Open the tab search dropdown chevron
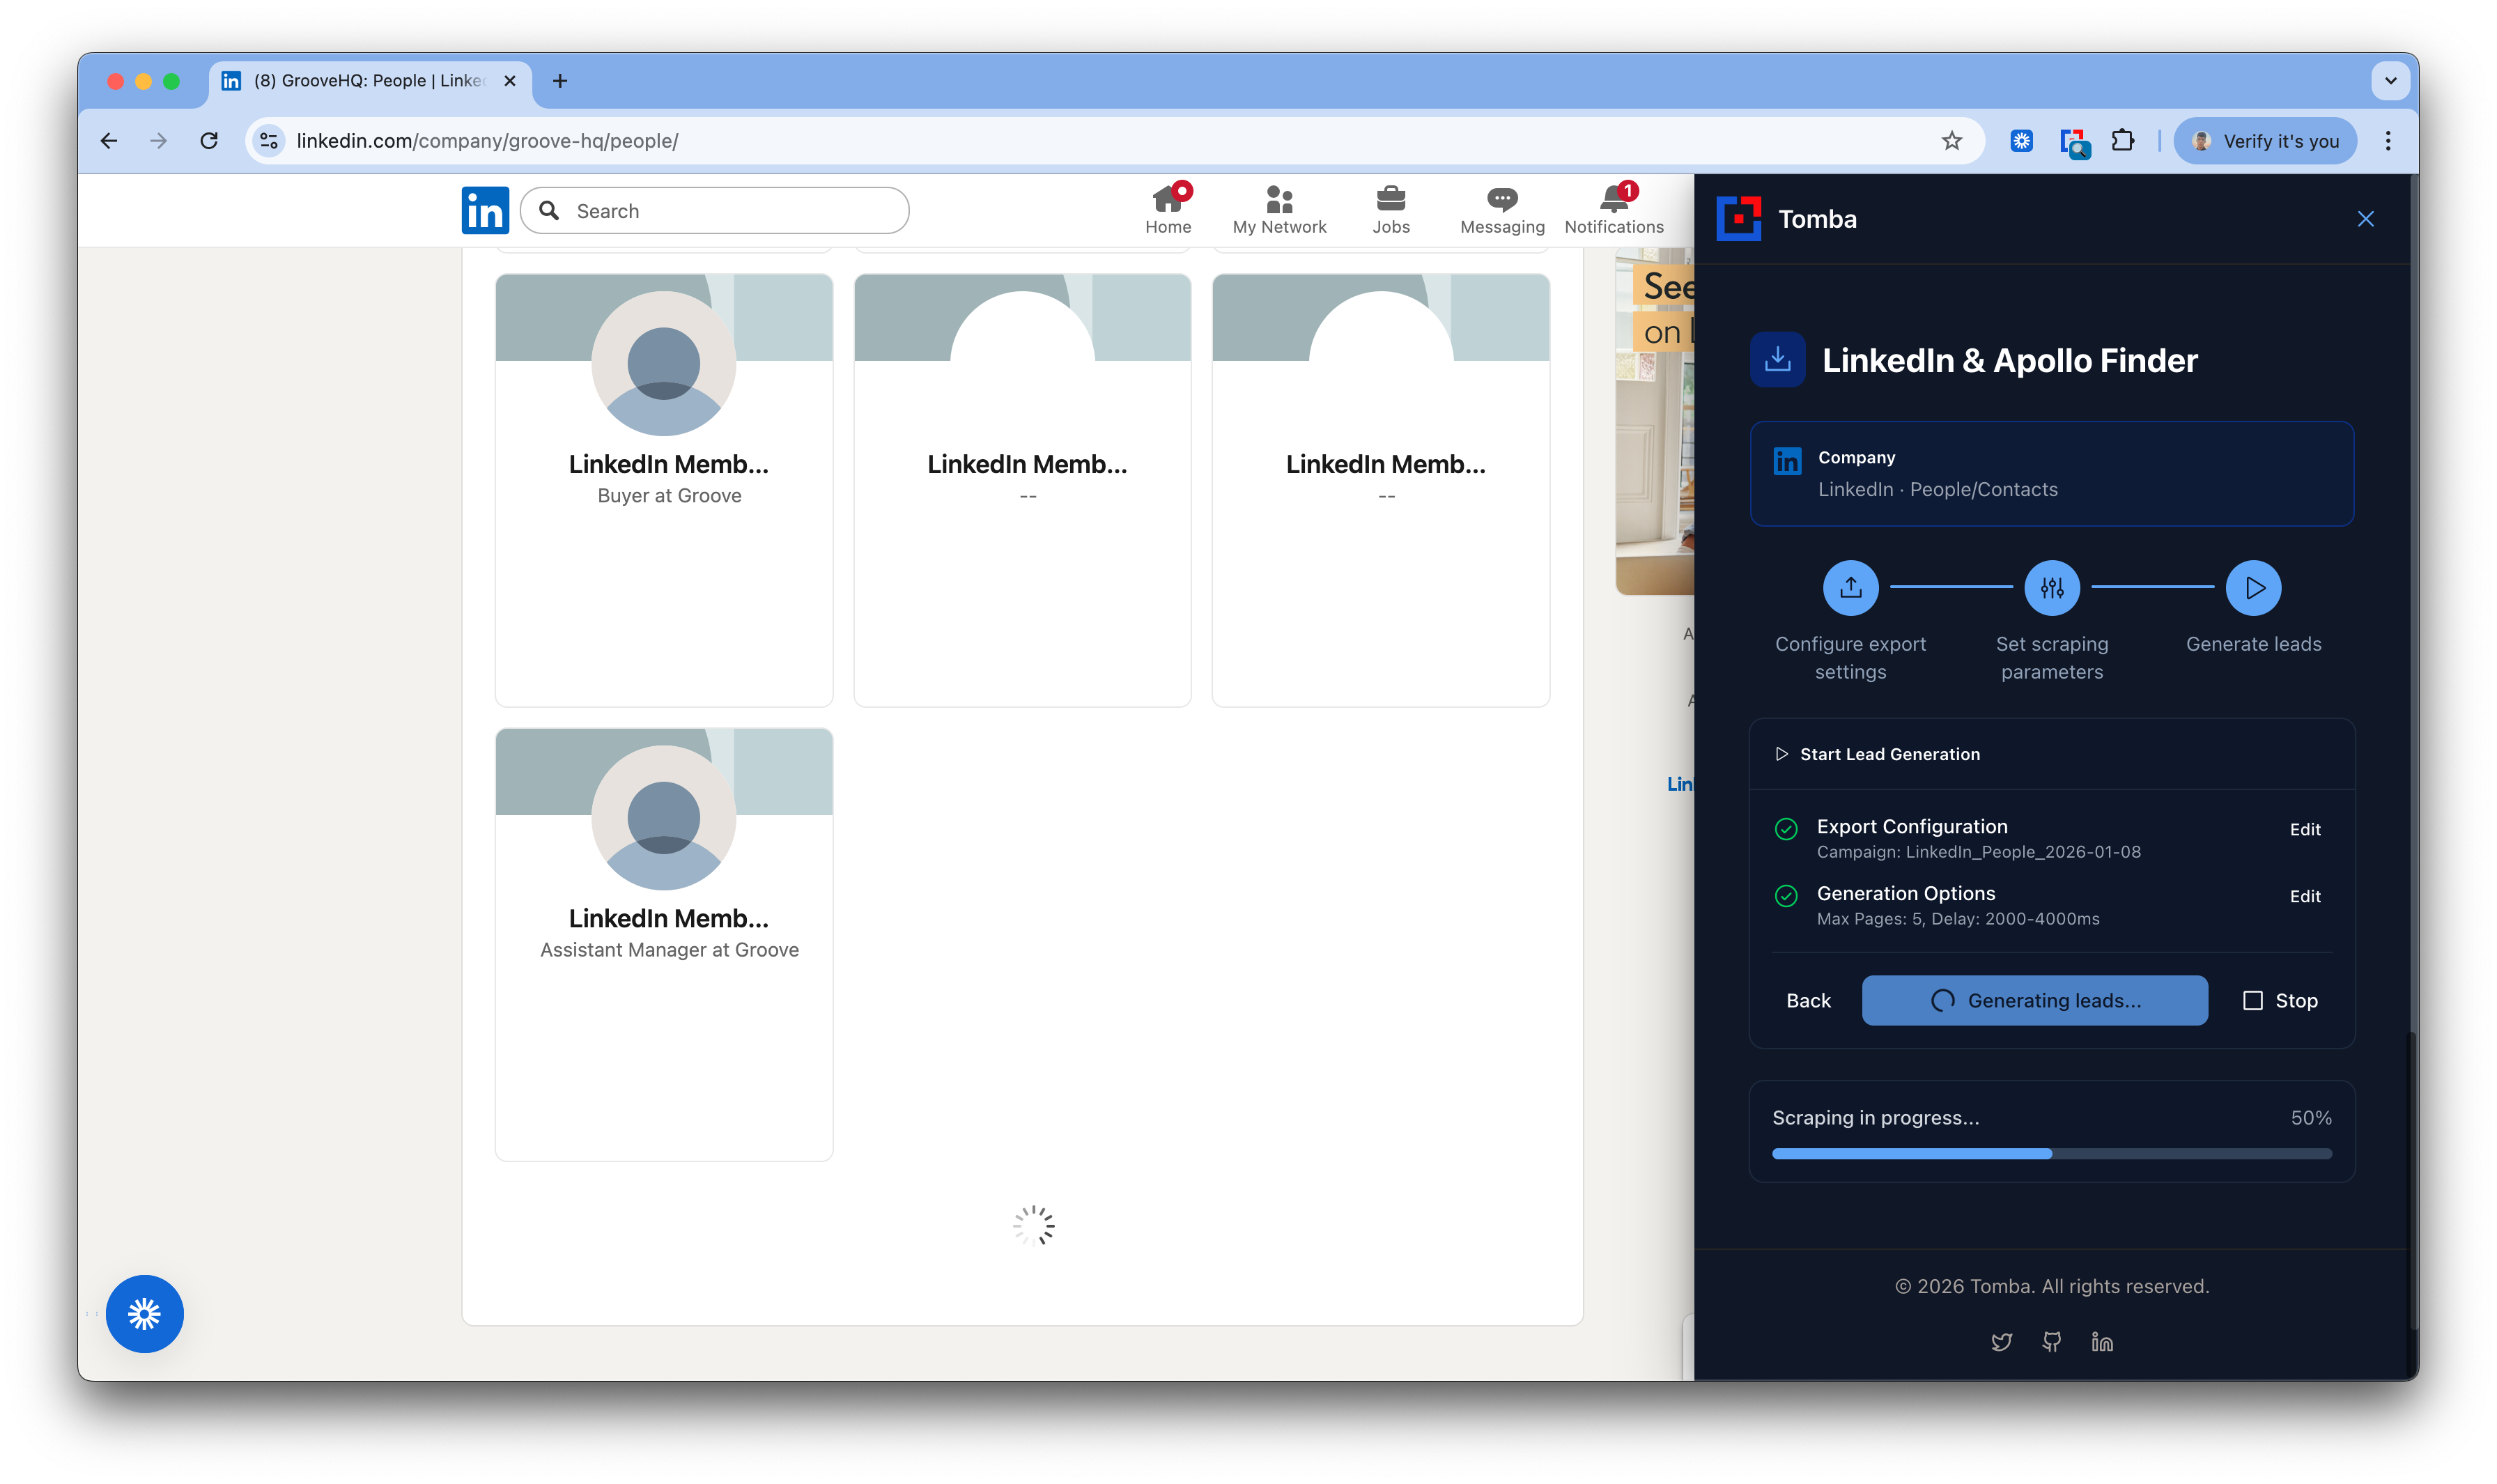The image size is (2497, 1484). (x=2390, y=81)
